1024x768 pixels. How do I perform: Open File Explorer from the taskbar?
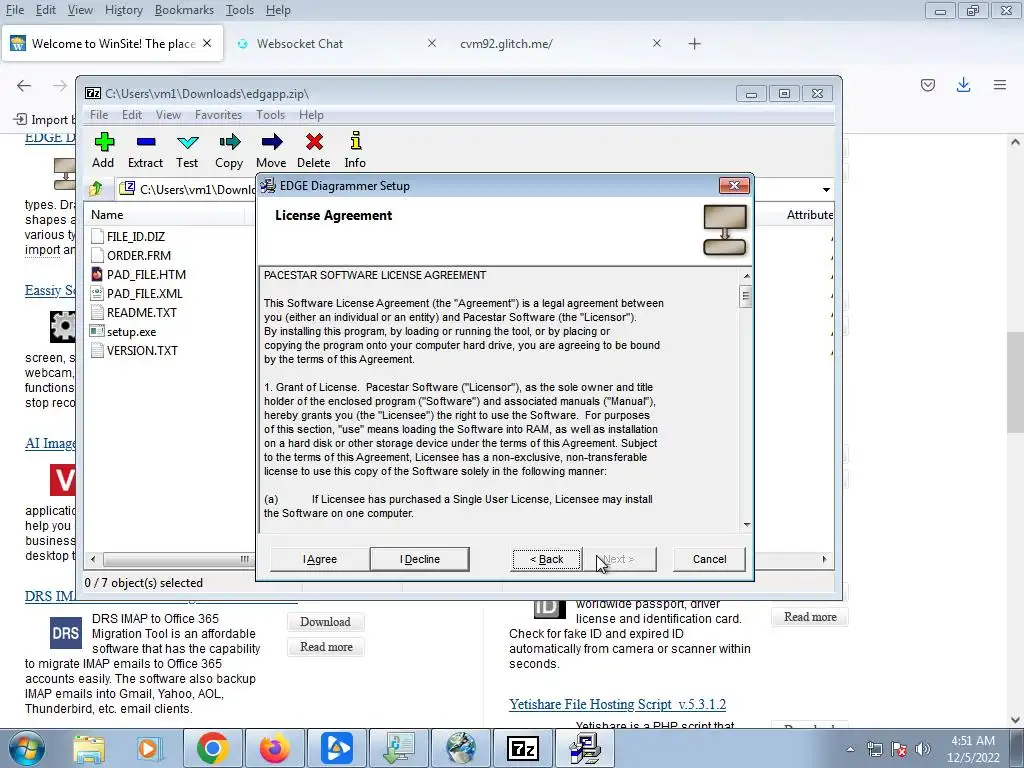tap(89, 748)
